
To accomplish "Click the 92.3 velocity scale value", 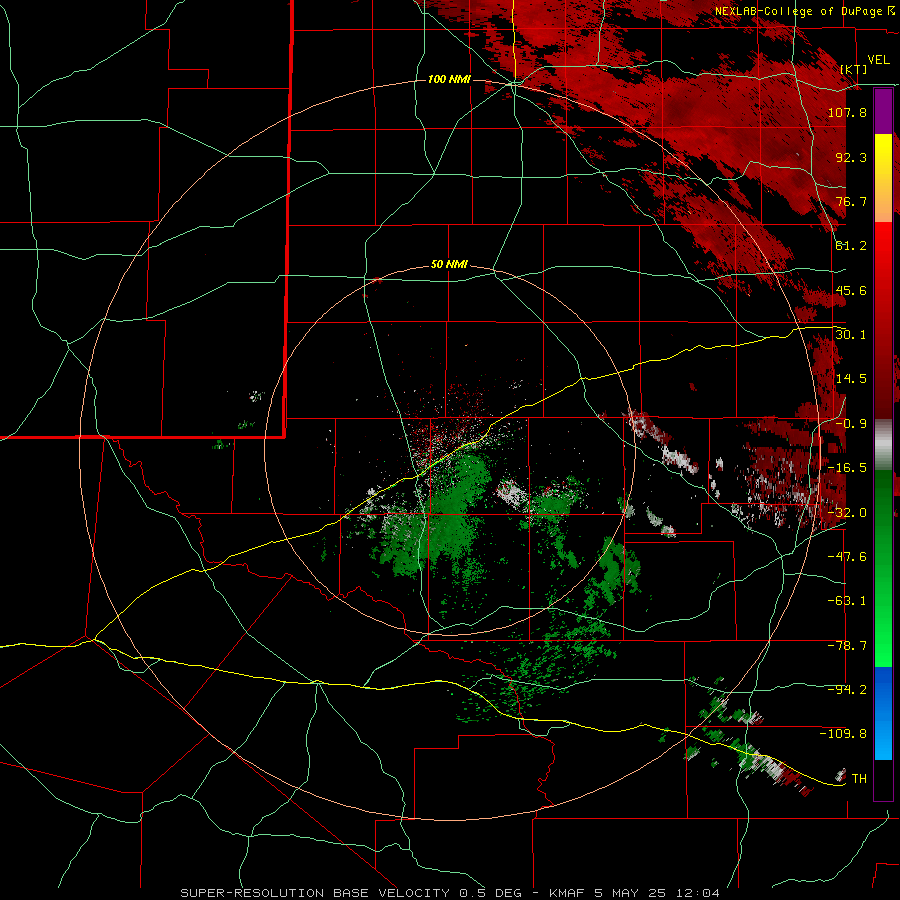I will click(851, 157).
